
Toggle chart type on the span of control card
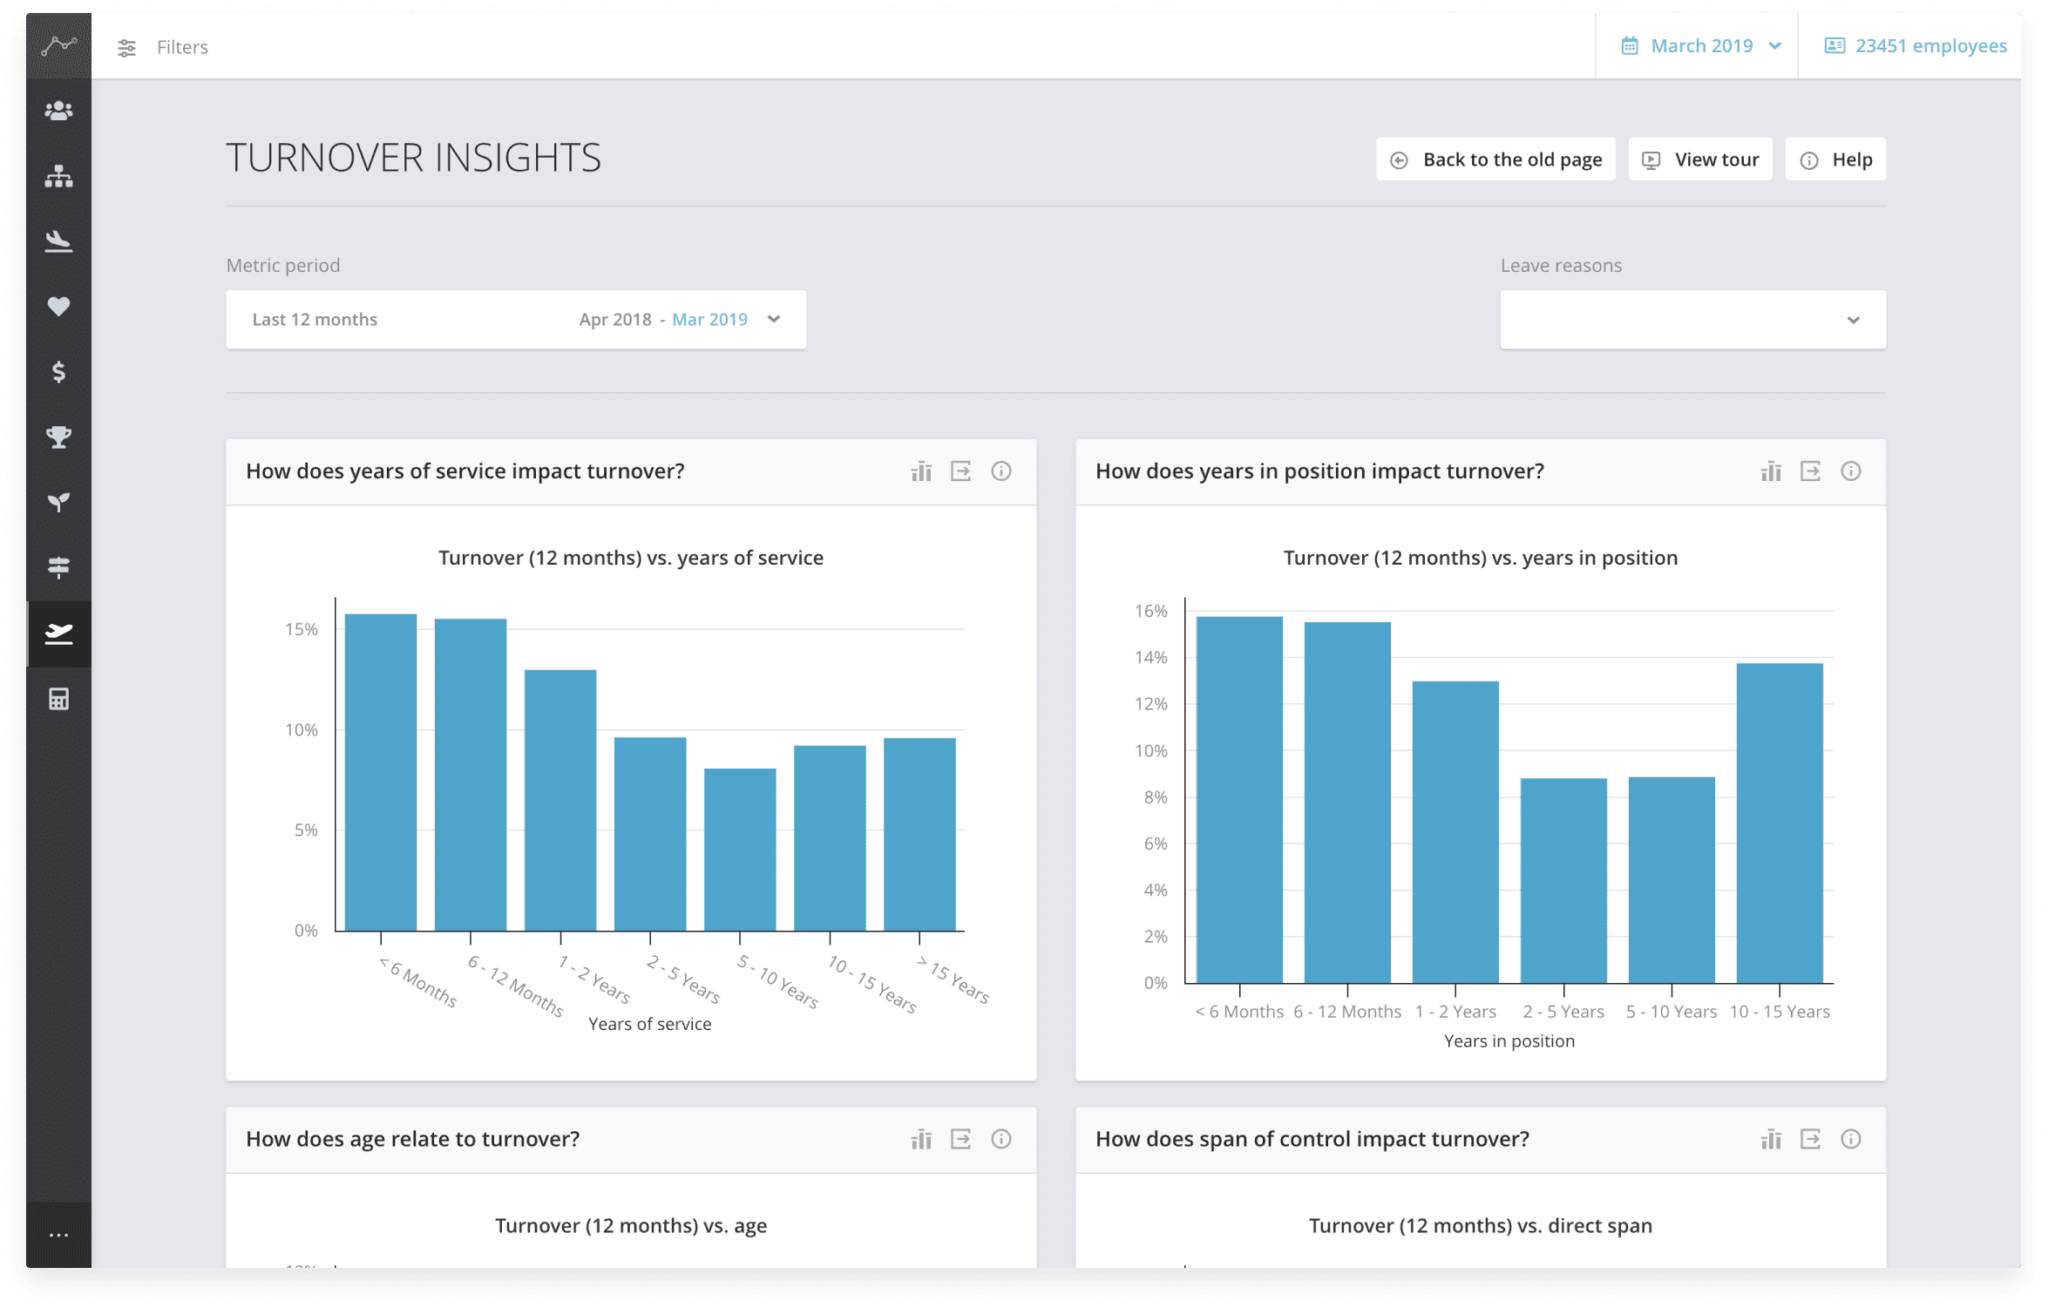pos(1771,1139)
